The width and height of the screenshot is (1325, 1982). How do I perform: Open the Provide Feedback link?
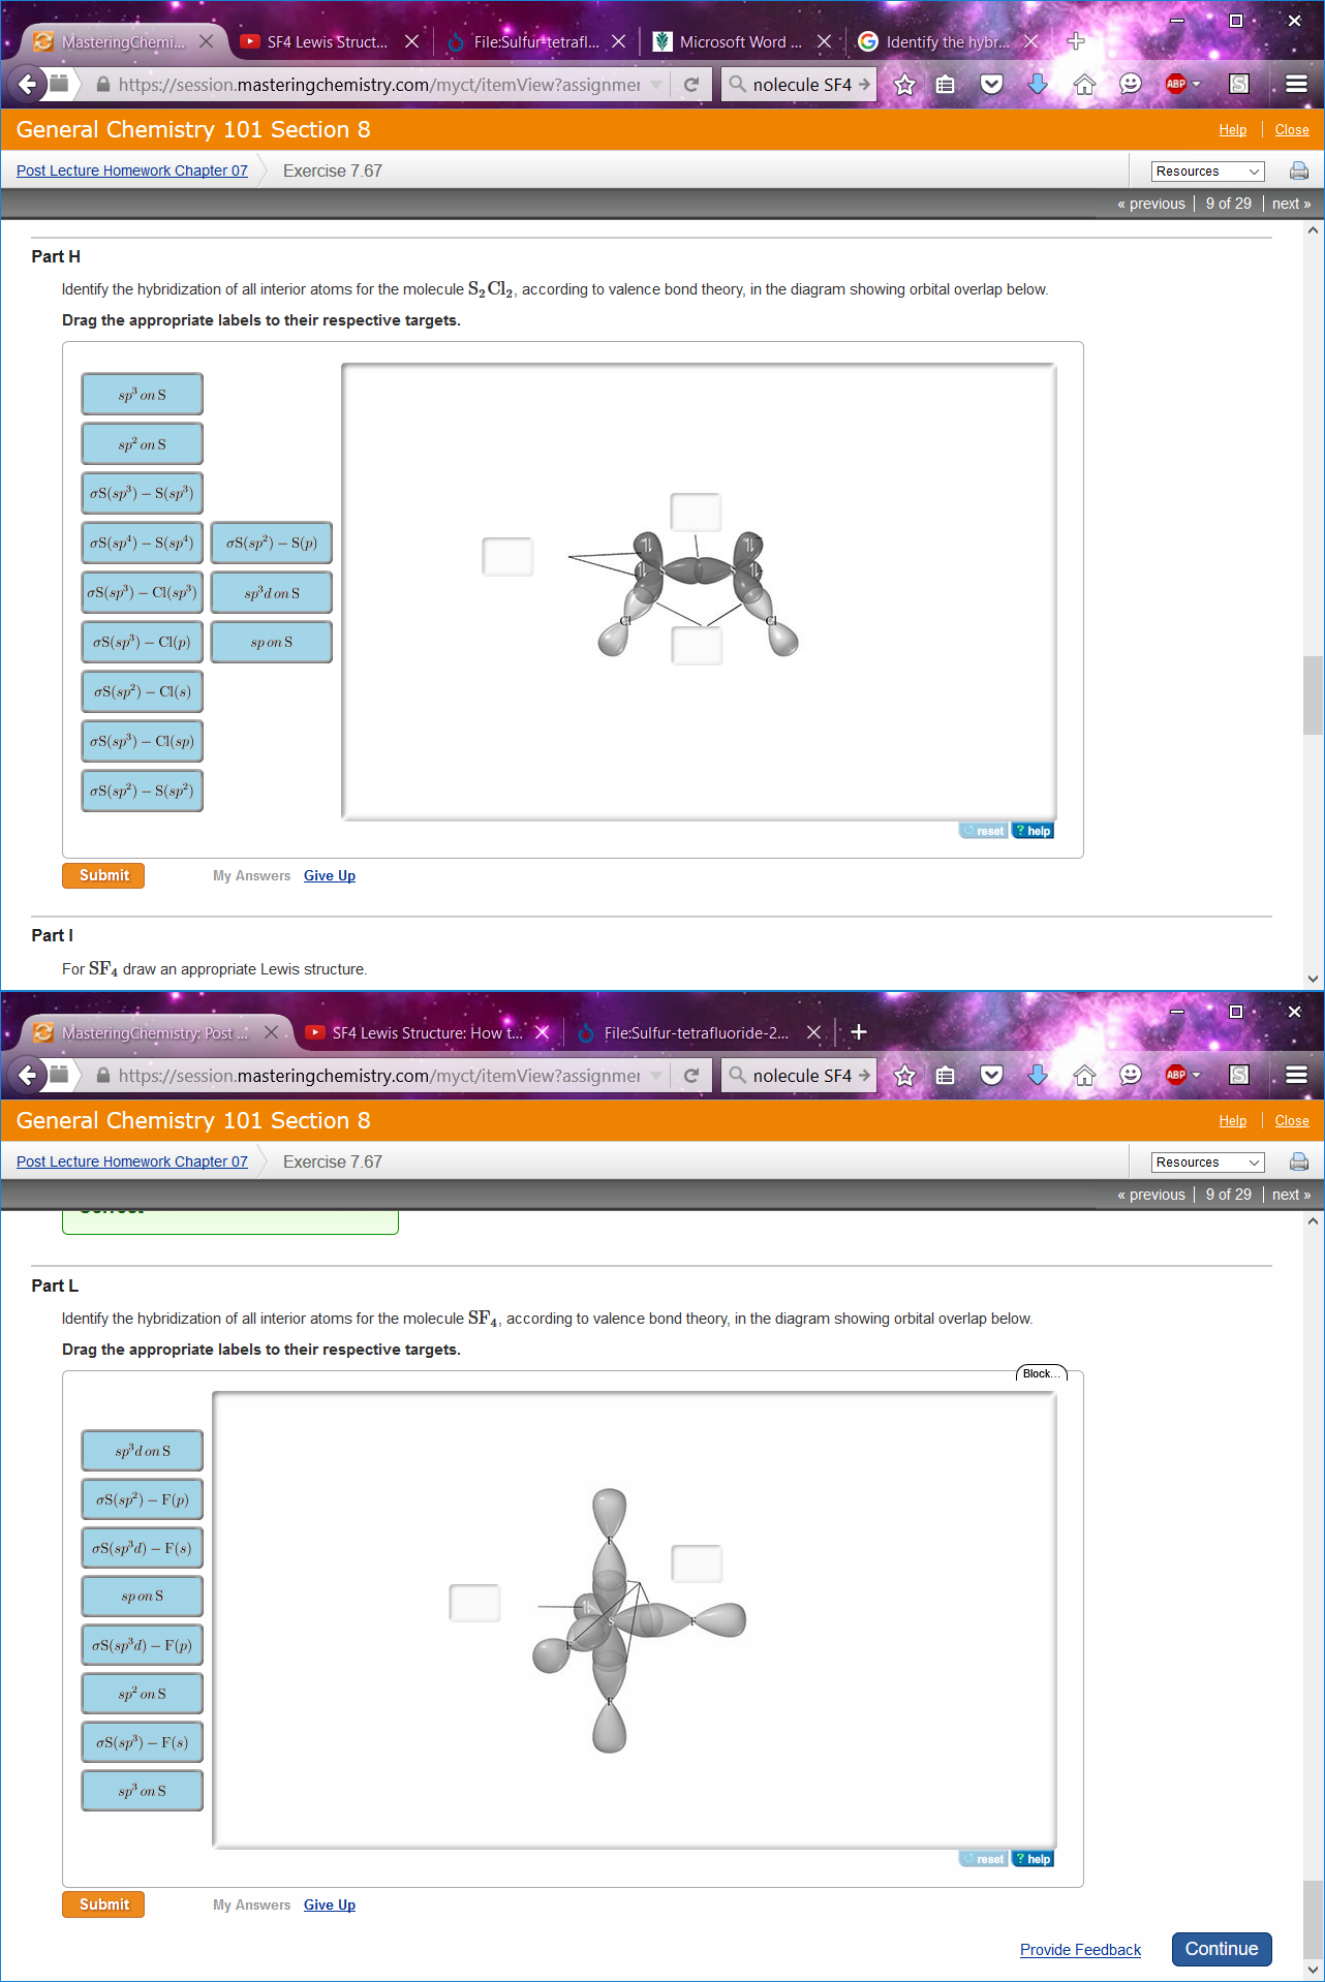tap(1080, 1950)
